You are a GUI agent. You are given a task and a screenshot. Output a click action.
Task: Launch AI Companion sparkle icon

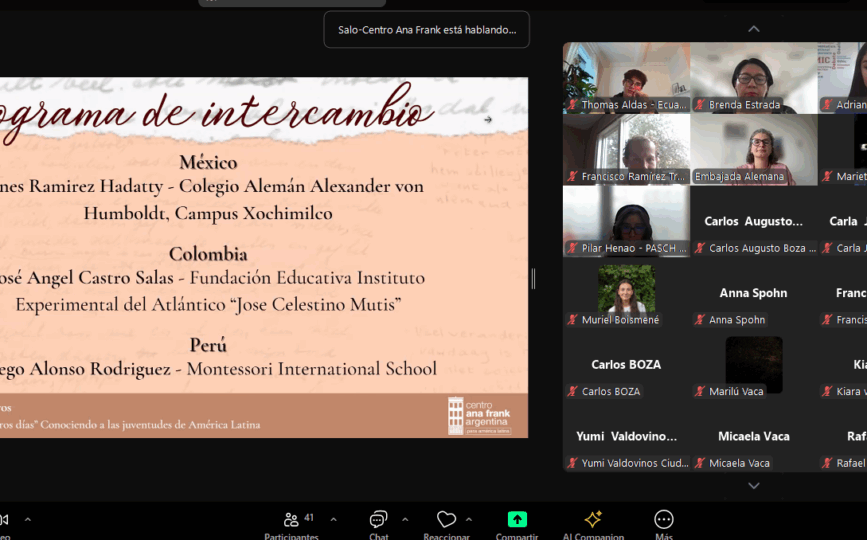pos(593,519)
